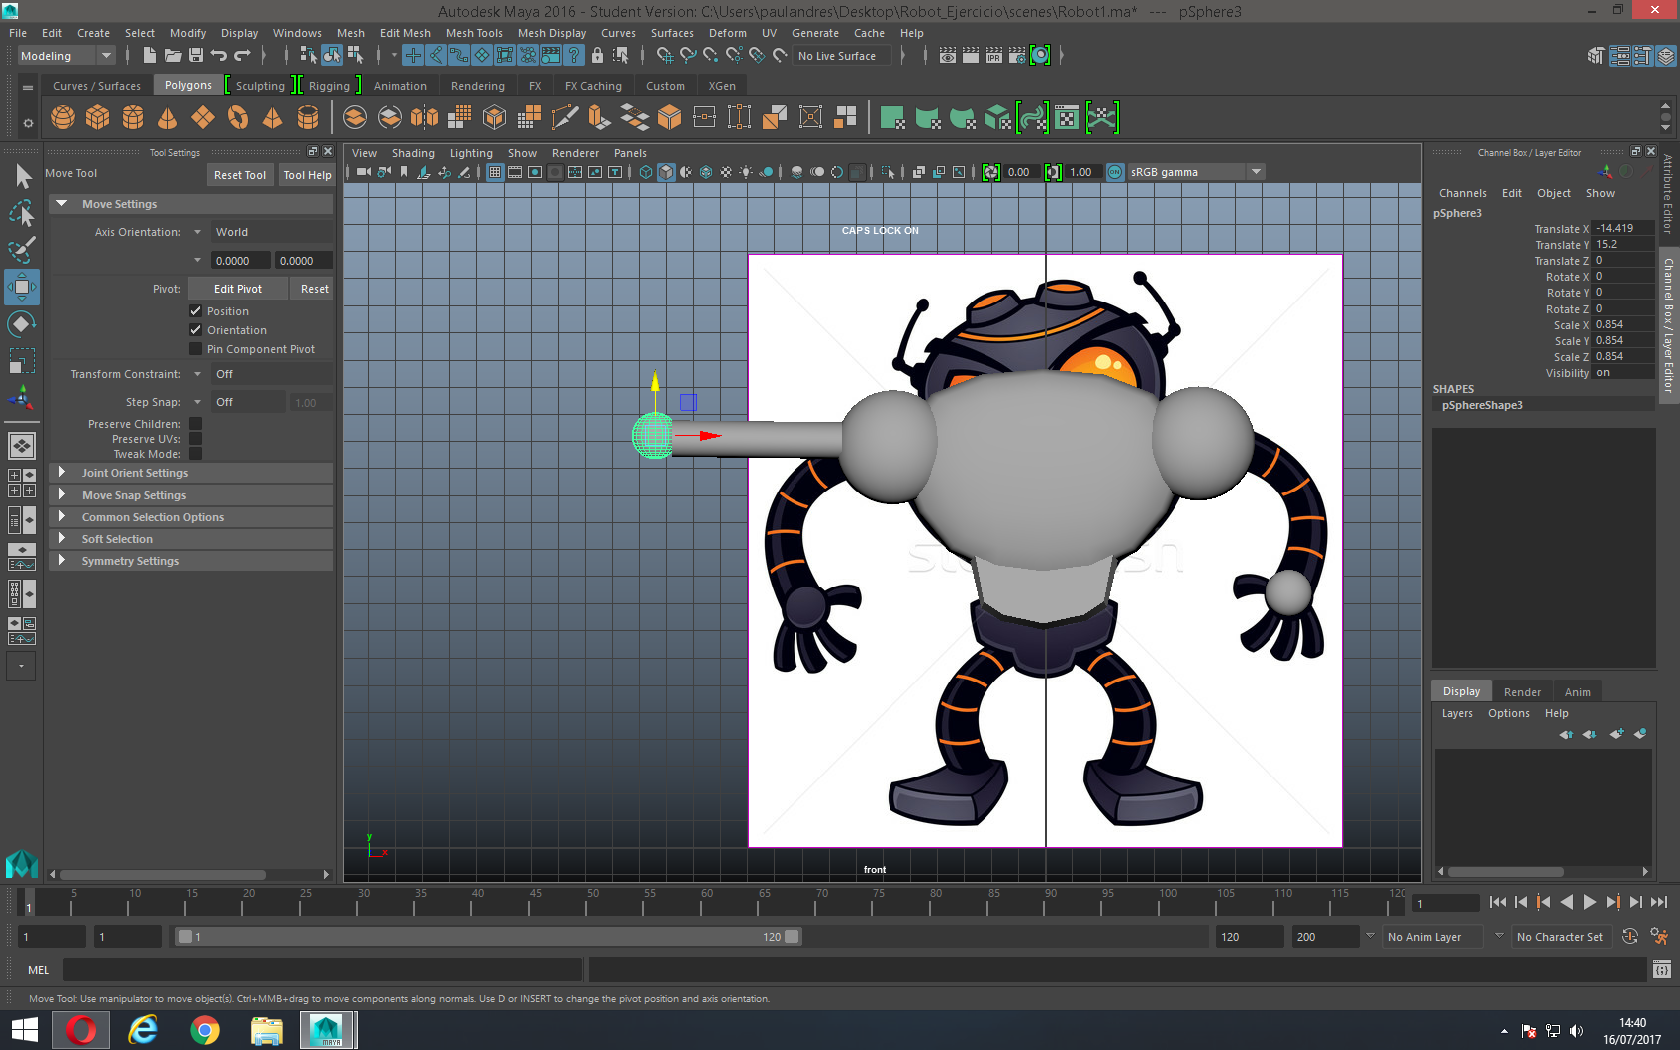The width and height of the screenshot is (1680, 1050).
Task: Click the No Live Surface field
Action: [x=844, y=56]
